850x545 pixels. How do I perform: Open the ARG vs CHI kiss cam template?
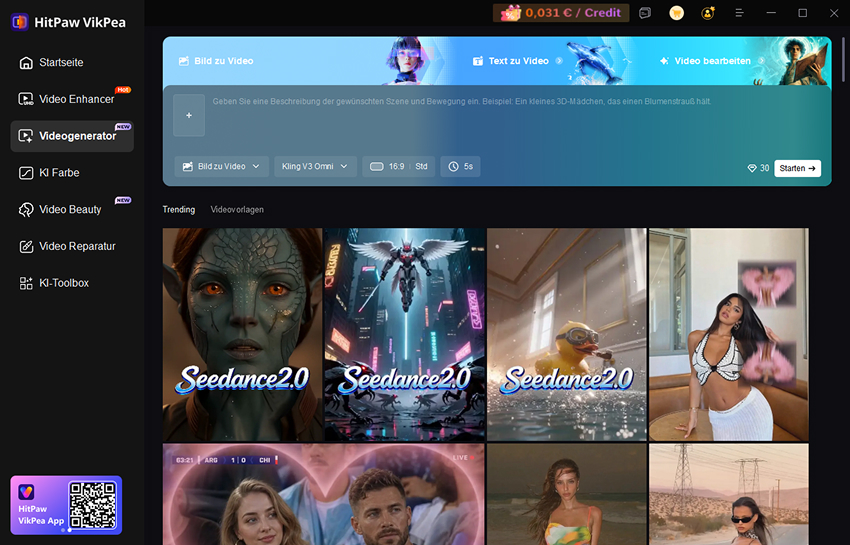click(x=324, y=494)
